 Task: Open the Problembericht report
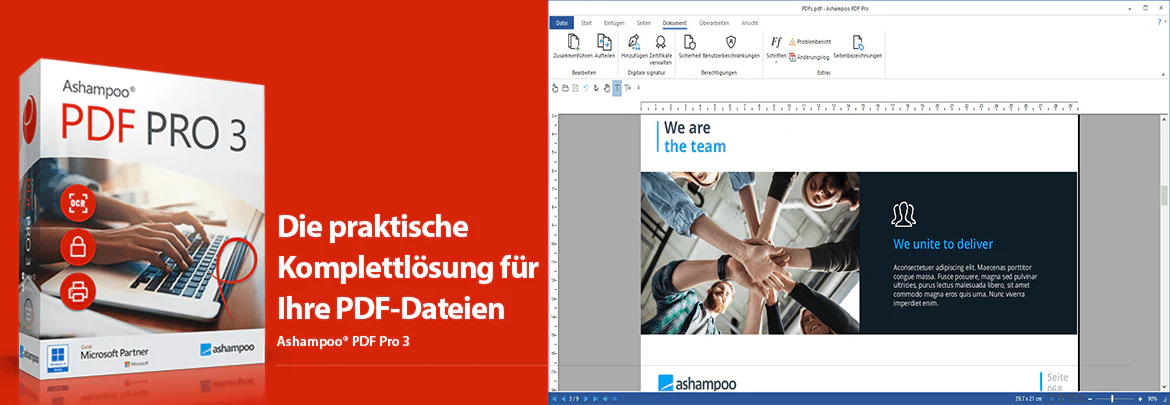(811, 42)
